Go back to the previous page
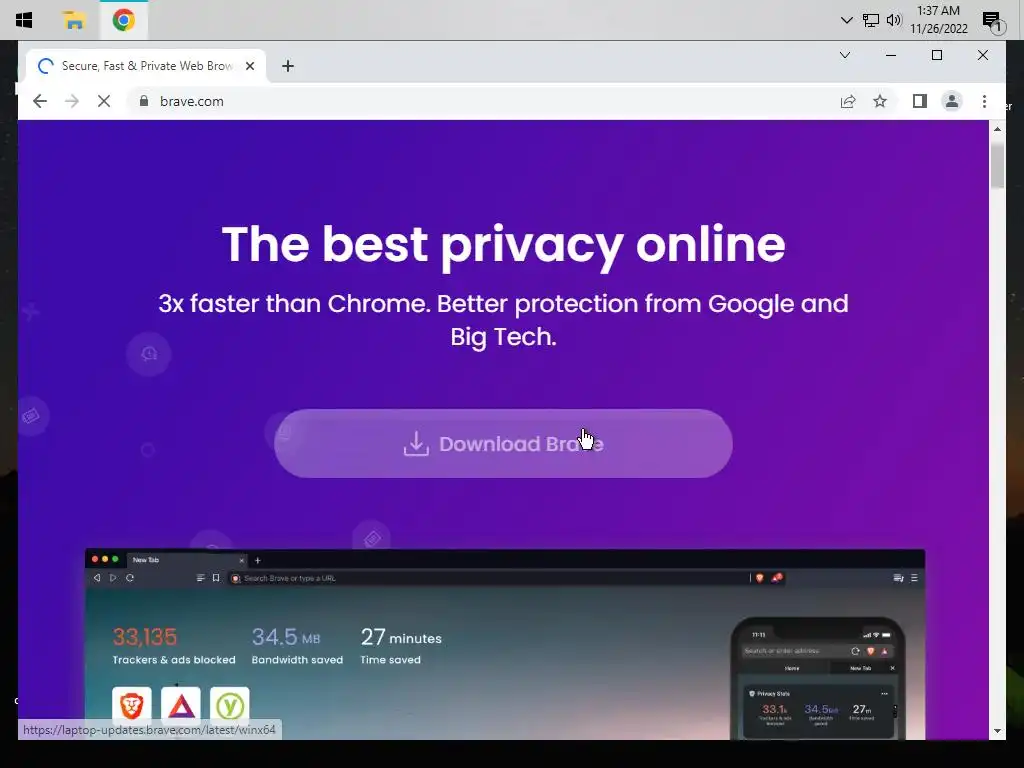Viewport: 1024px width, 768px height. (40, 101)
